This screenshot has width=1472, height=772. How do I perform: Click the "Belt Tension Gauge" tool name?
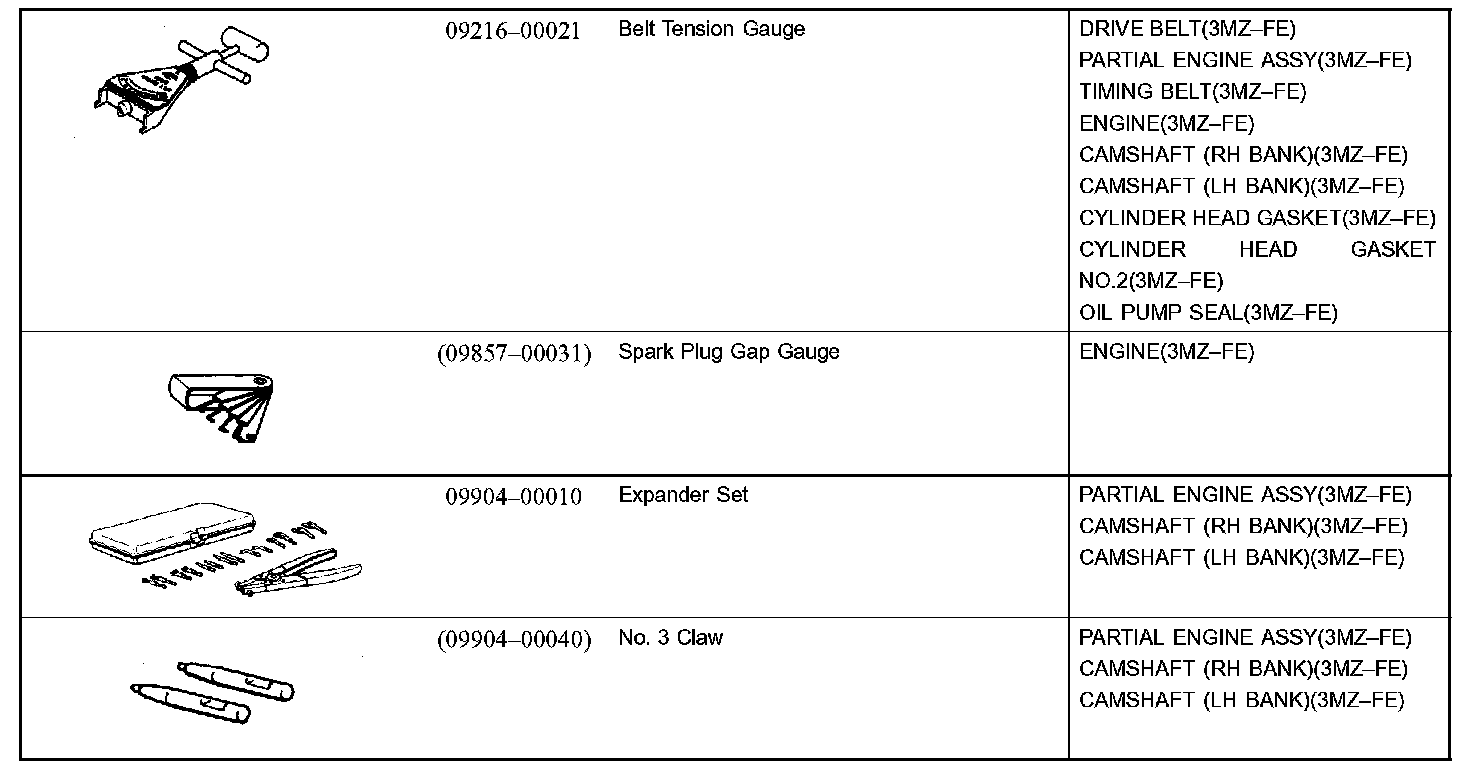(711, 29)
